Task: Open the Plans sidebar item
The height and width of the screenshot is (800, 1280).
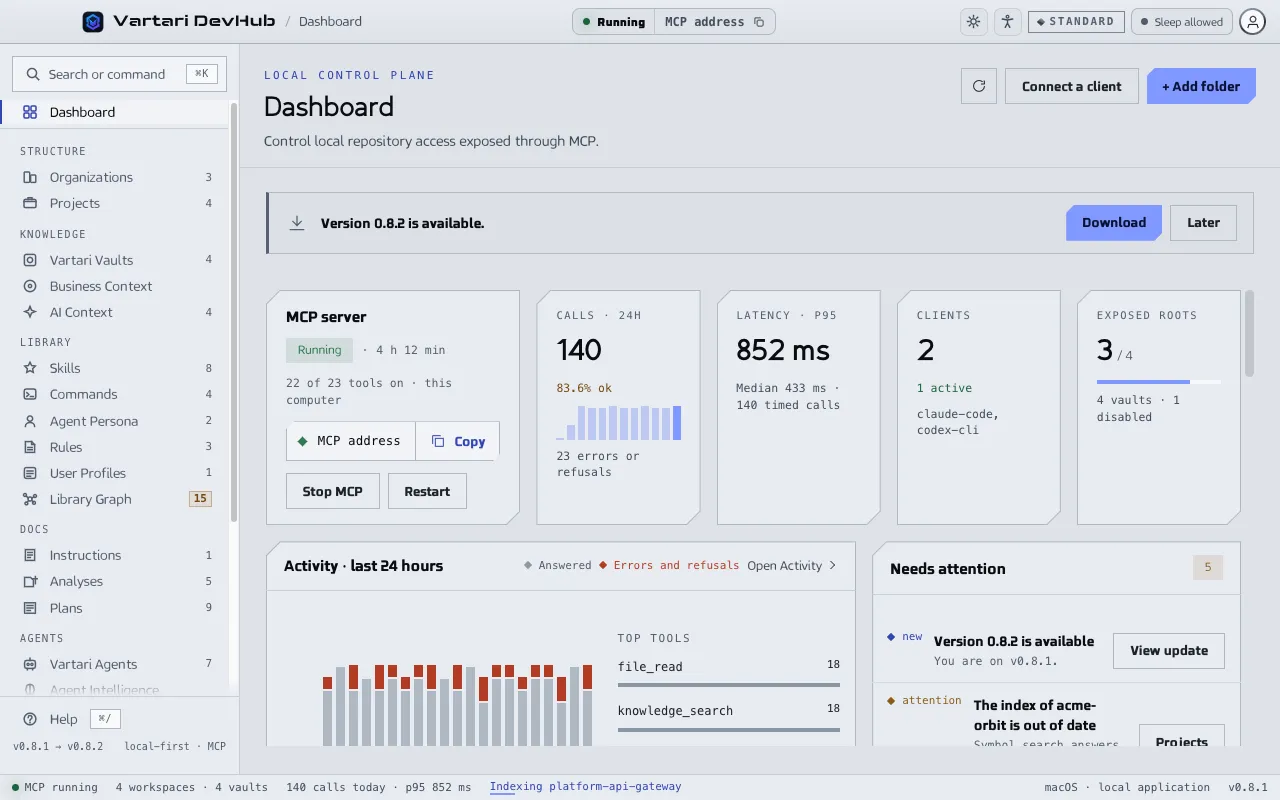Action: pyautogui.click(x=115, y=608)
